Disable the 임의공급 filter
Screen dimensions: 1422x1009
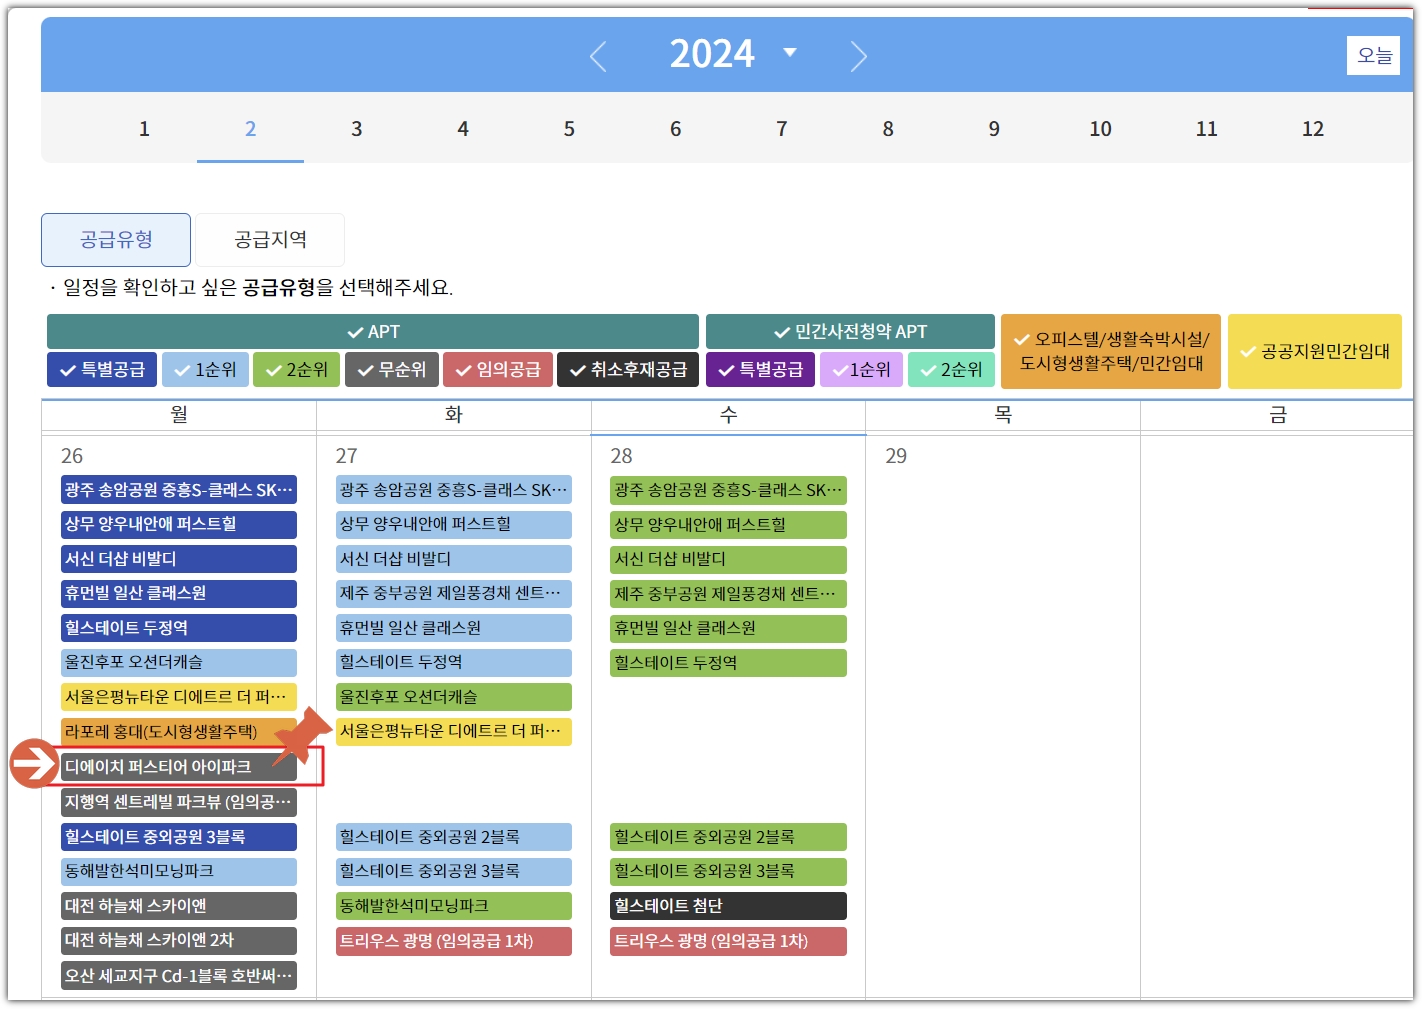click(498, 369)
